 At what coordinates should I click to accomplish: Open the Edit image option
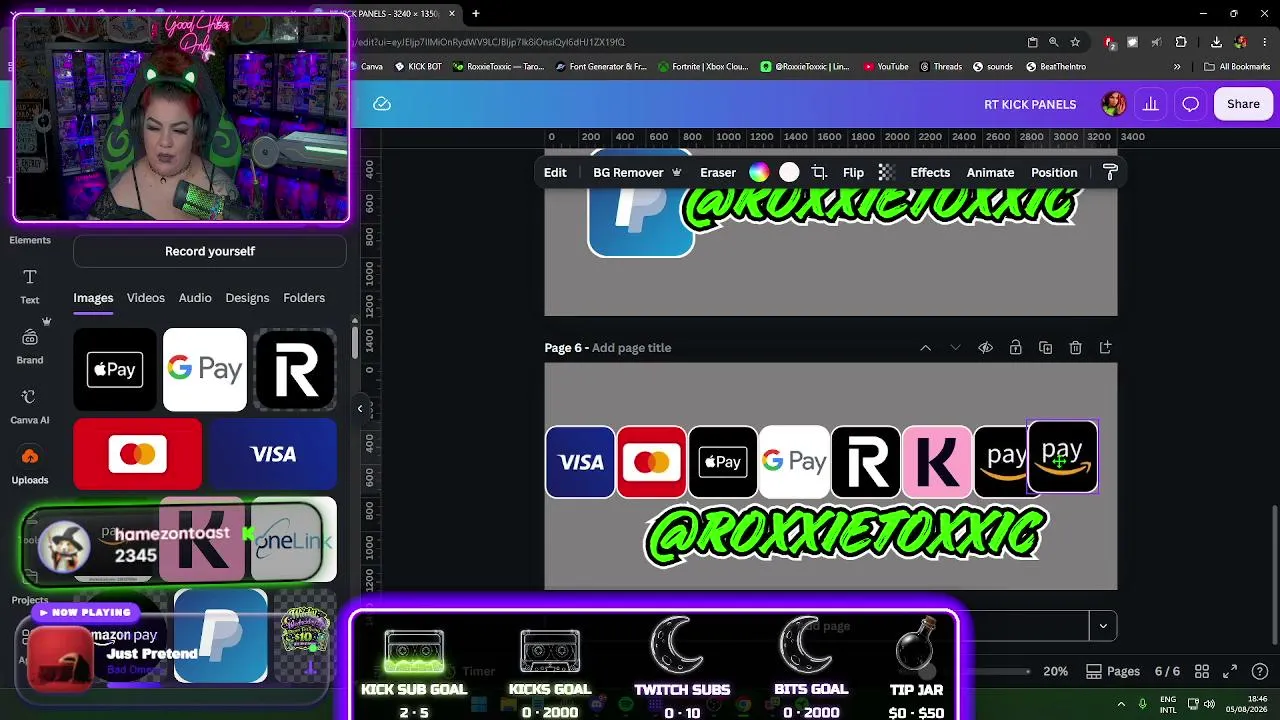(555, 172)
